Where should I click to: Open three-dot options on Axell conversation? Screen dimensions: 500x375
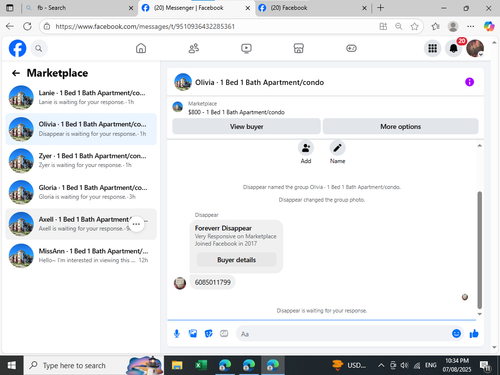coord(136,224)
